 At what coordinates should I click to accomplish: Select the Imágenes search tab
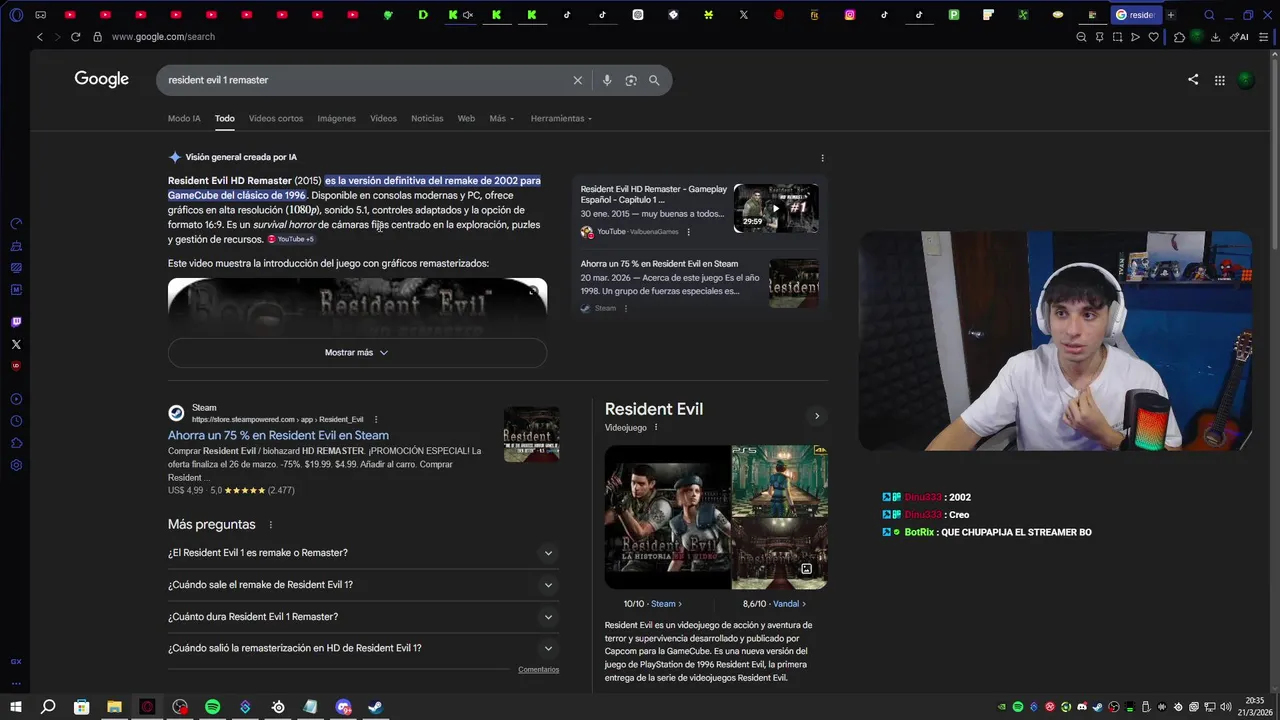(336, 118)
